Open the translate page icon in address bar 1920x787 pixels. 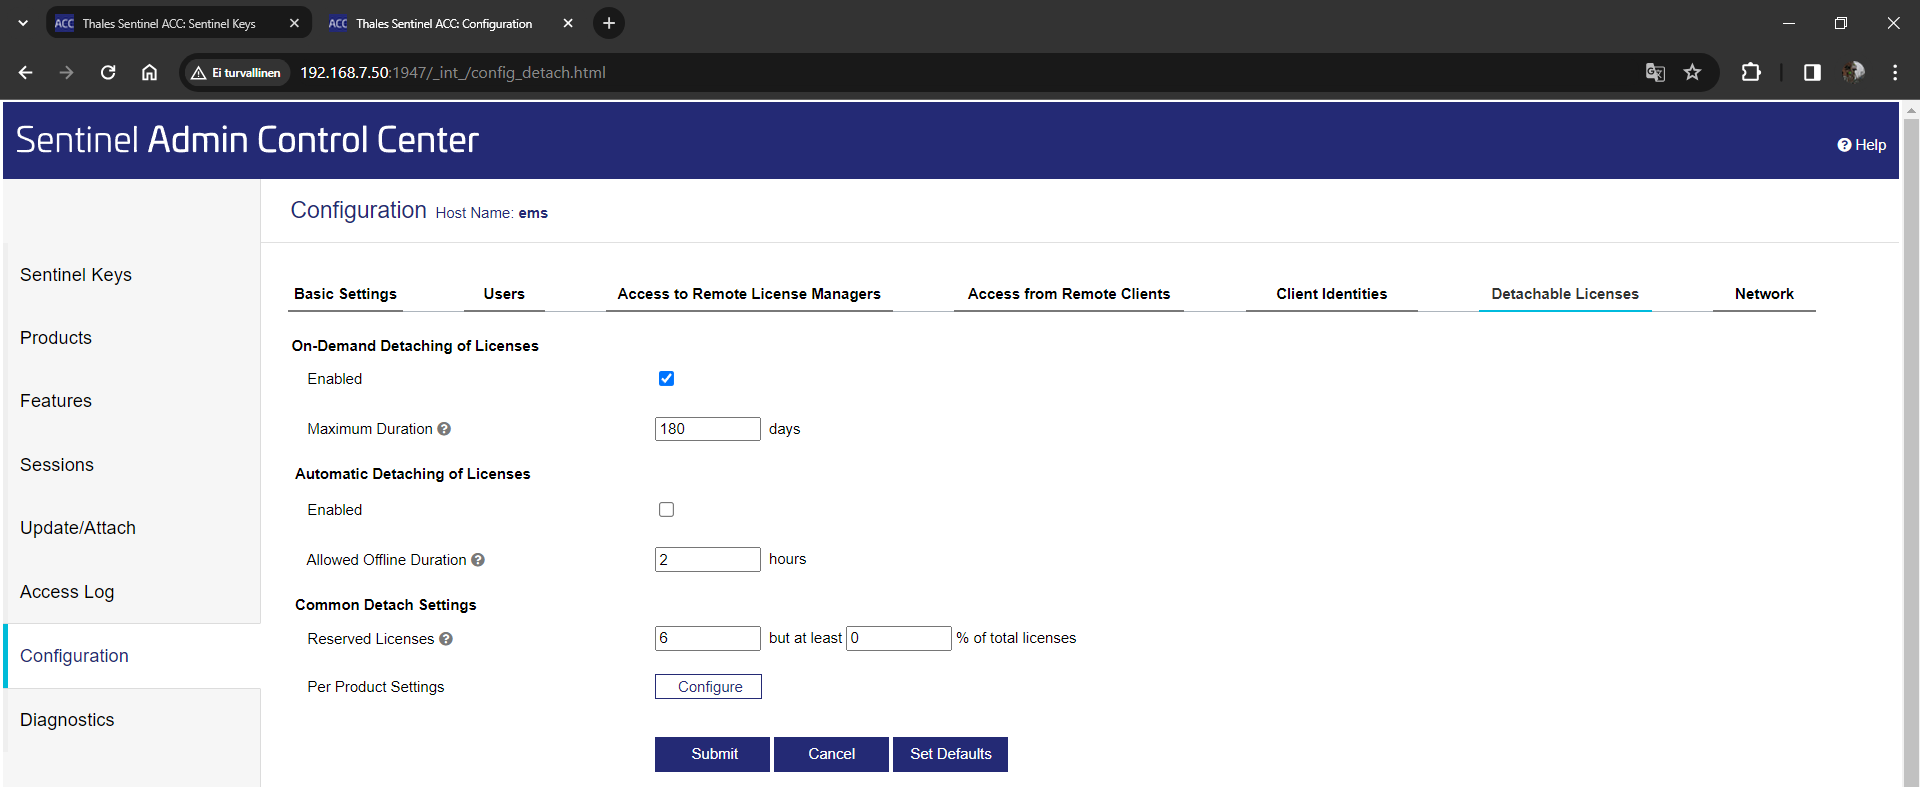1655,72
